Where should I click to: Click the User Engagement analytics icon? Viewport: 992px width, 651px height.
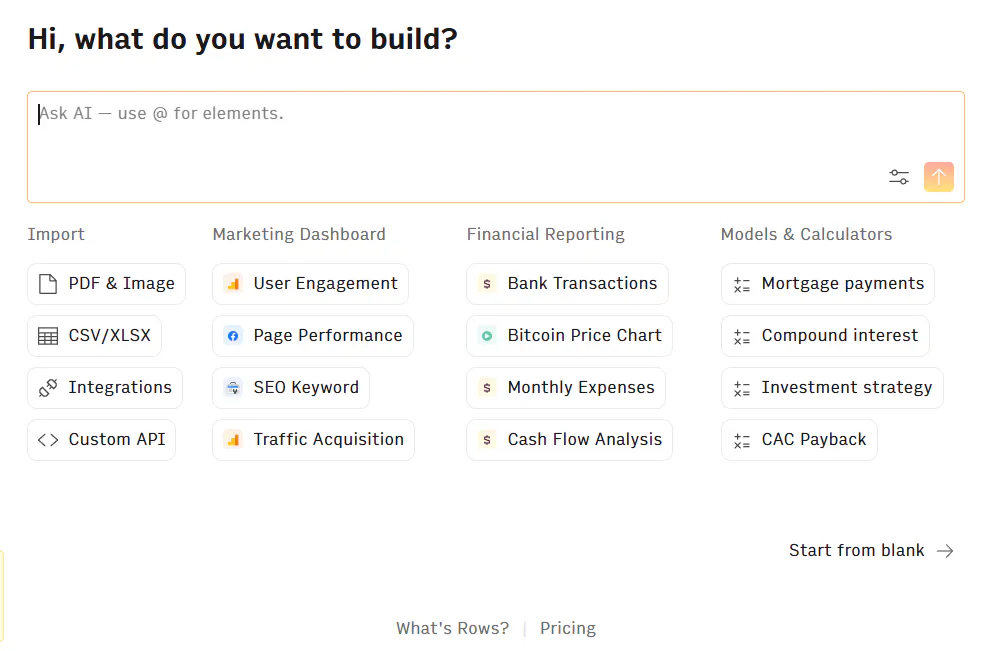[233, 284]
